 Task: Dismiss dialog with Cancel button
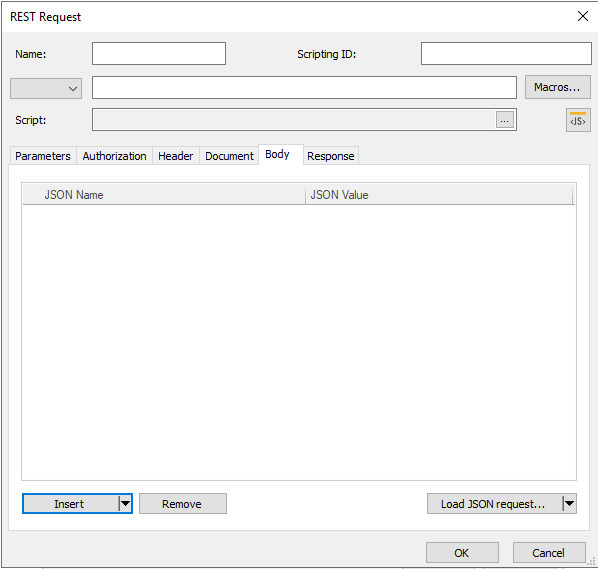pyautogui.click(x=549, y=553)
